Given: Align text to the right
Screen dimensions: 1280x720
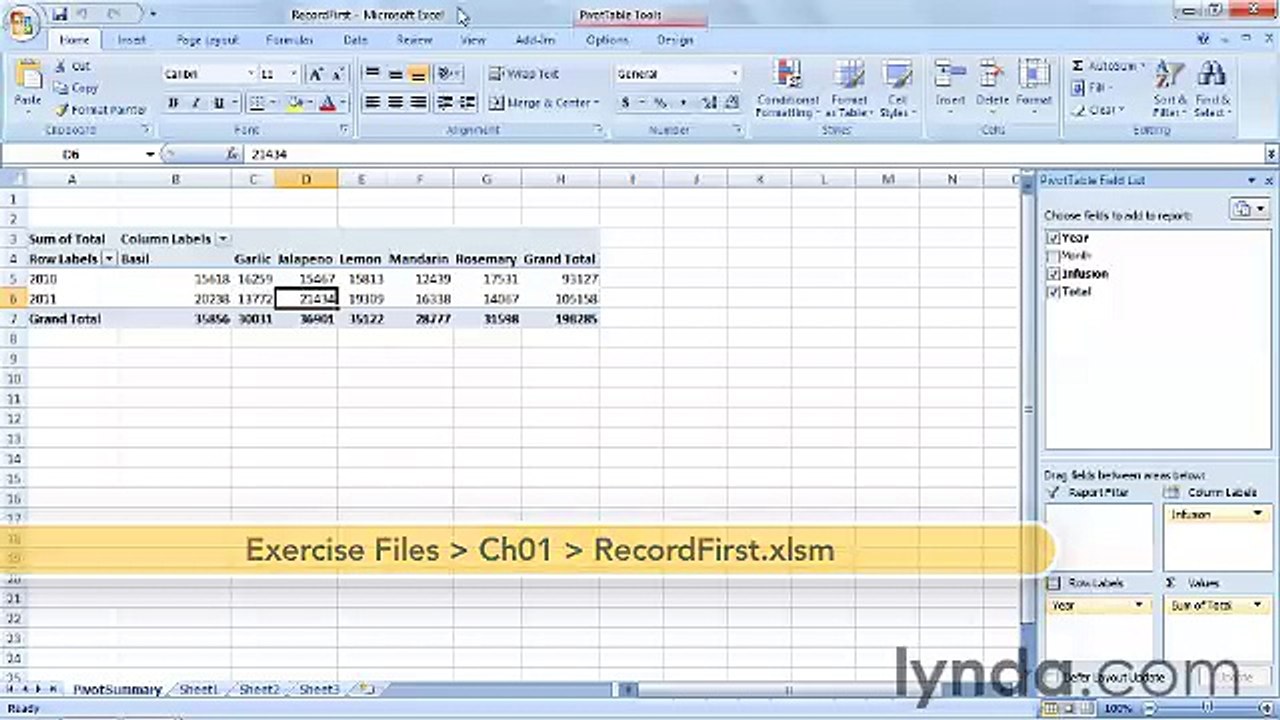Looking at the screenshot, I should coord(418,103).
